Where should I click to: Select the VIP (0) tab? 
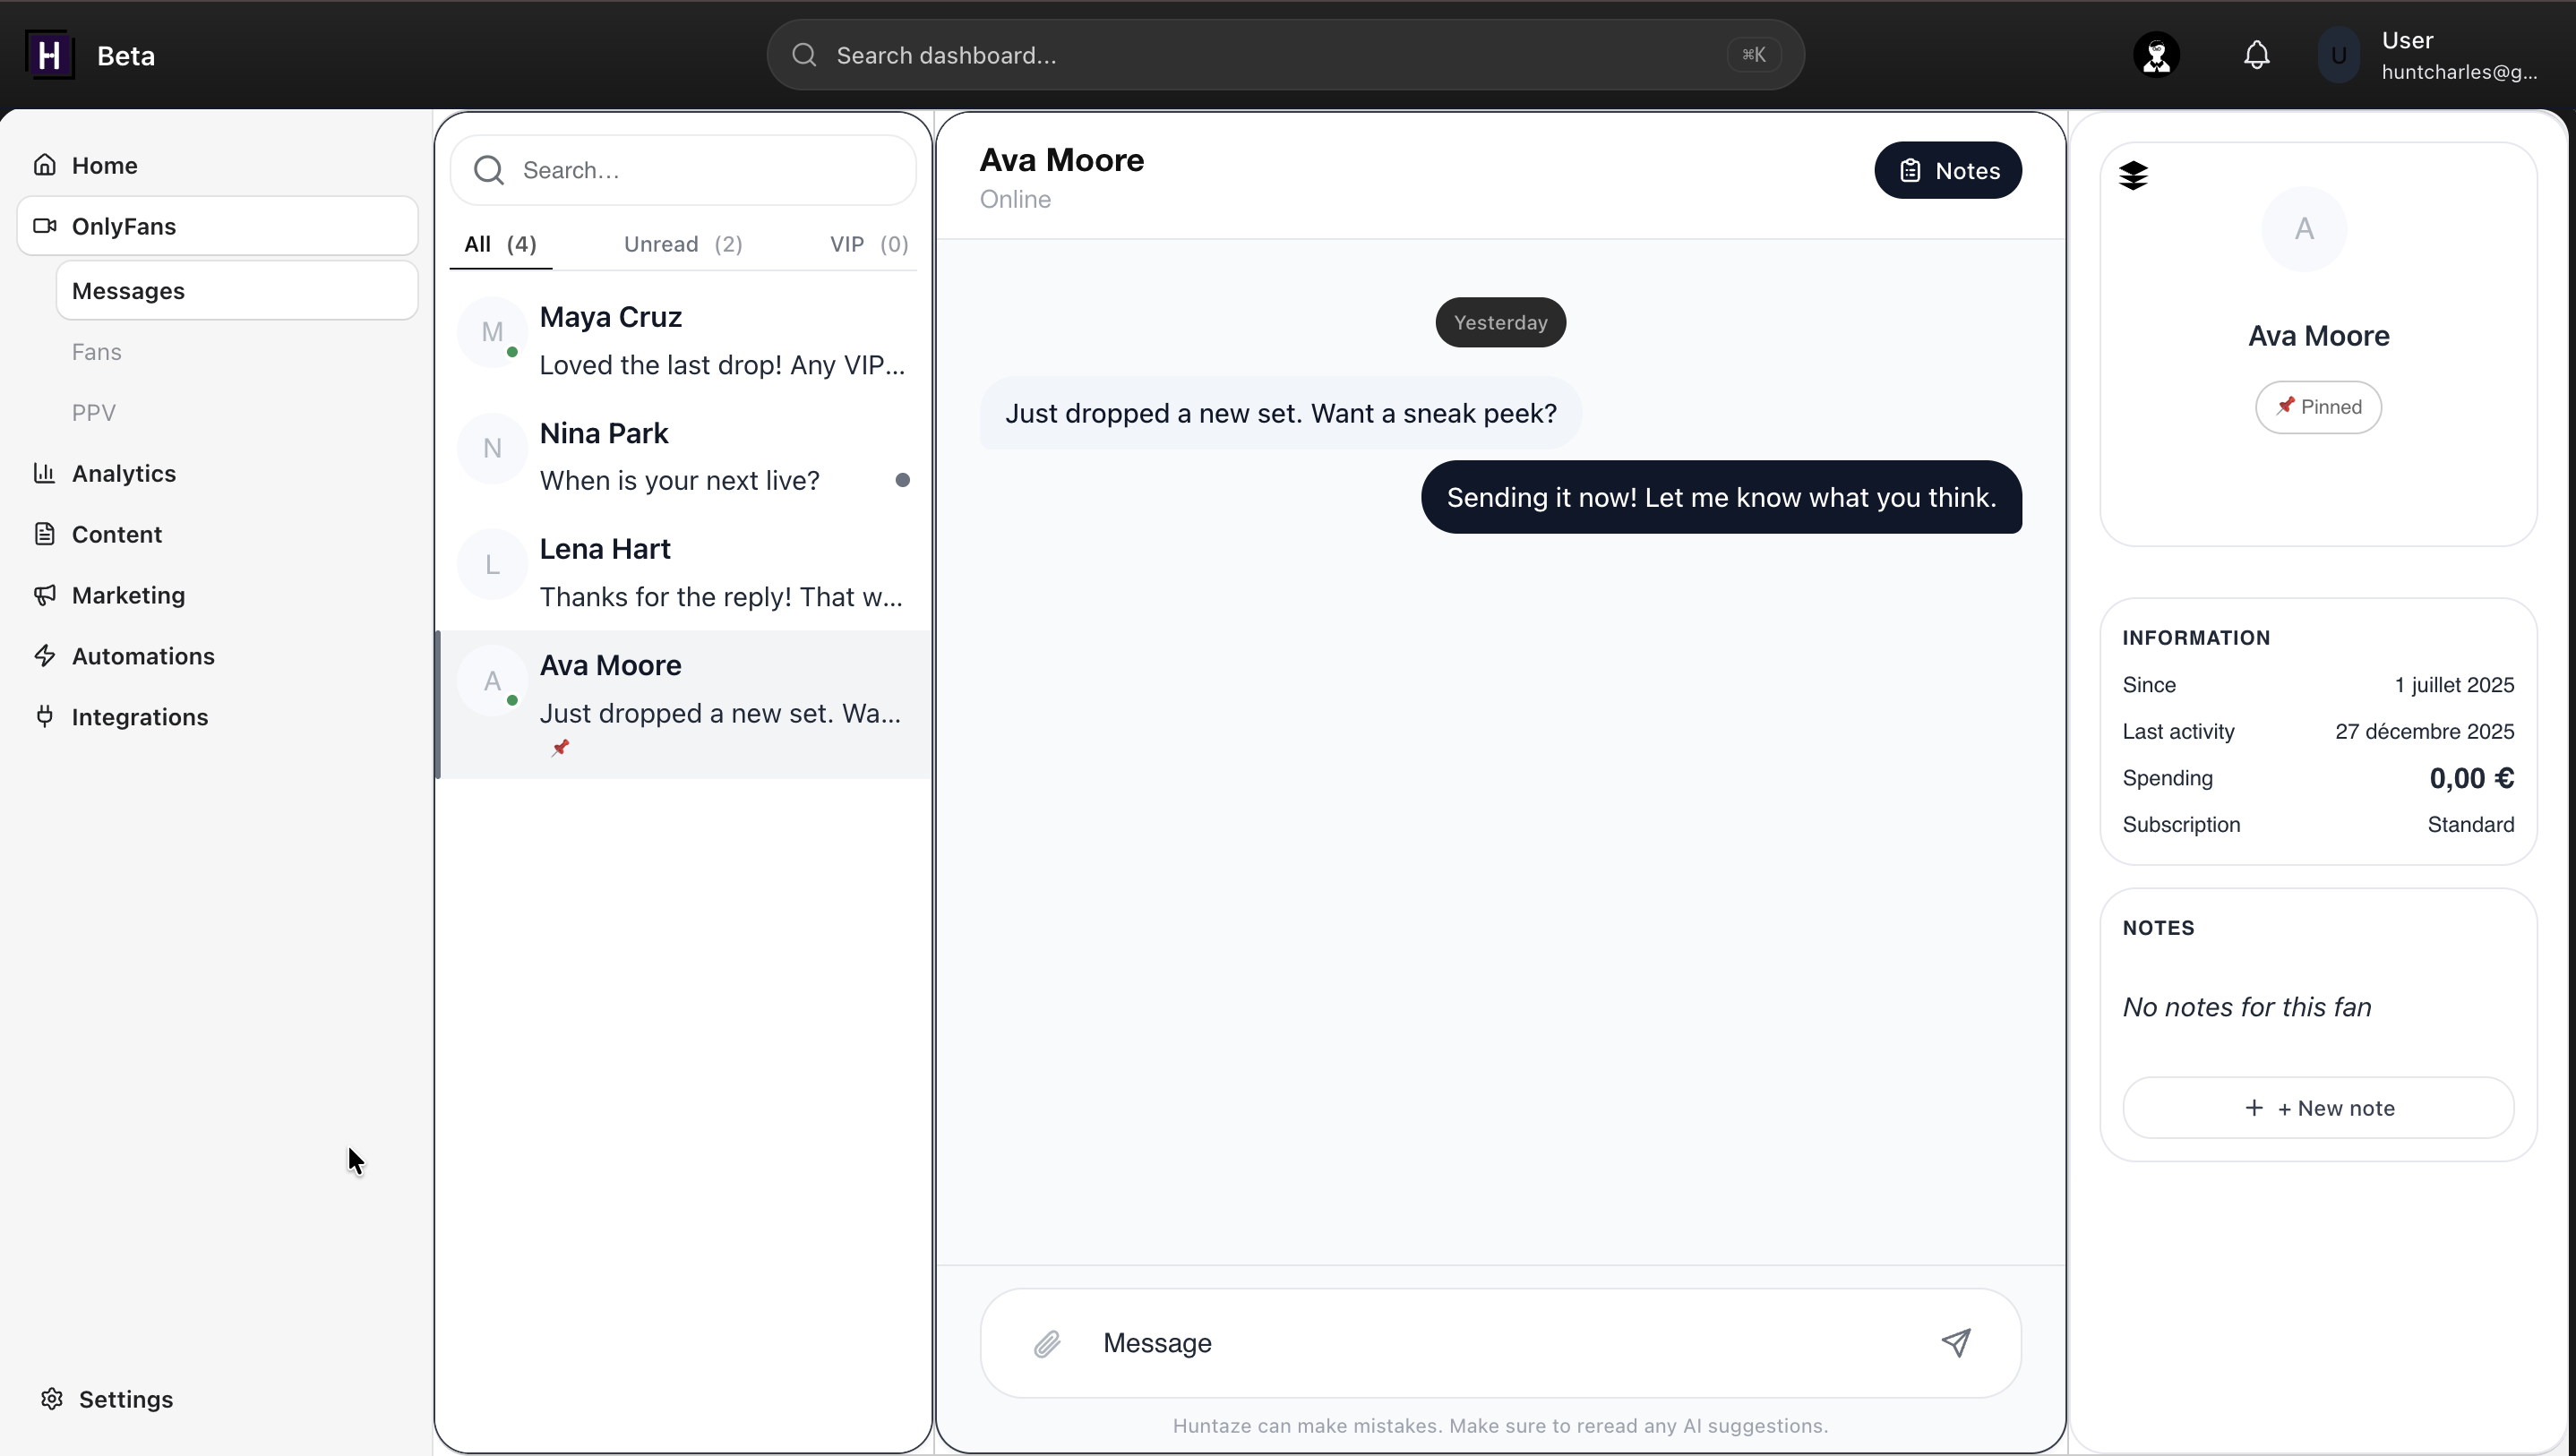pos(868,244)
